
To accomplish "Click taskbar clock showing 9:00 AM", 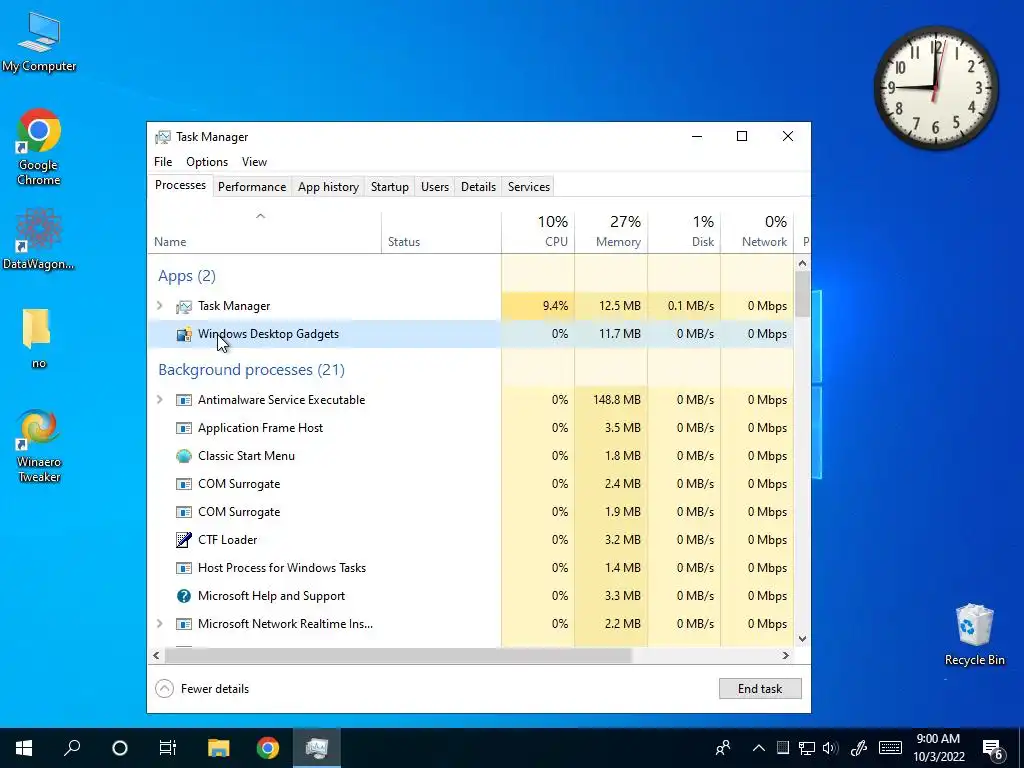I will 938,748.
